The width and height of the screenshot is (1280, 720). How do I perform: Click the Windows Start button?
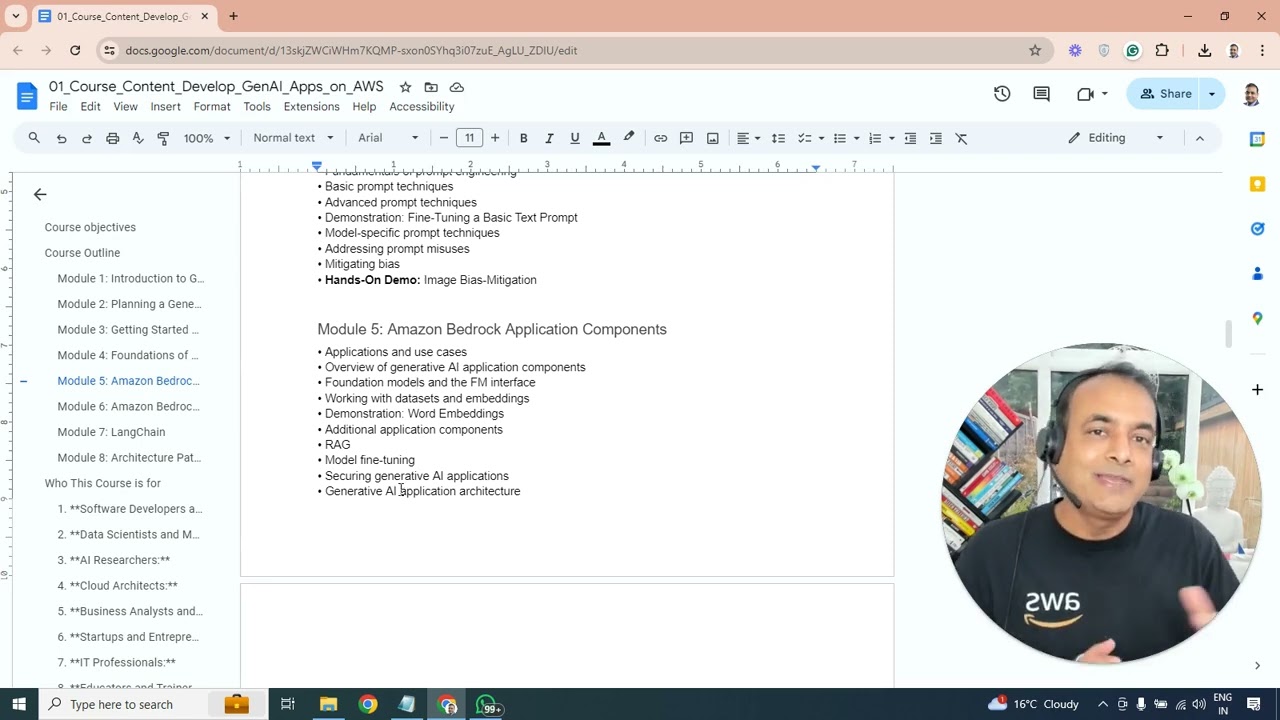(x=19, y=704)
